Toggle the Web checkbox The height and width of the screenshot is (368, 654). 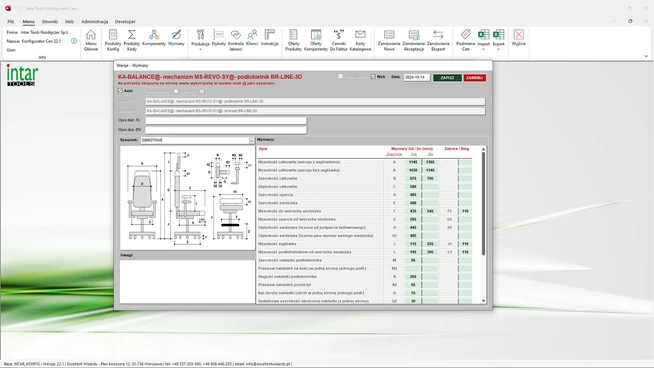coord(373,77)
